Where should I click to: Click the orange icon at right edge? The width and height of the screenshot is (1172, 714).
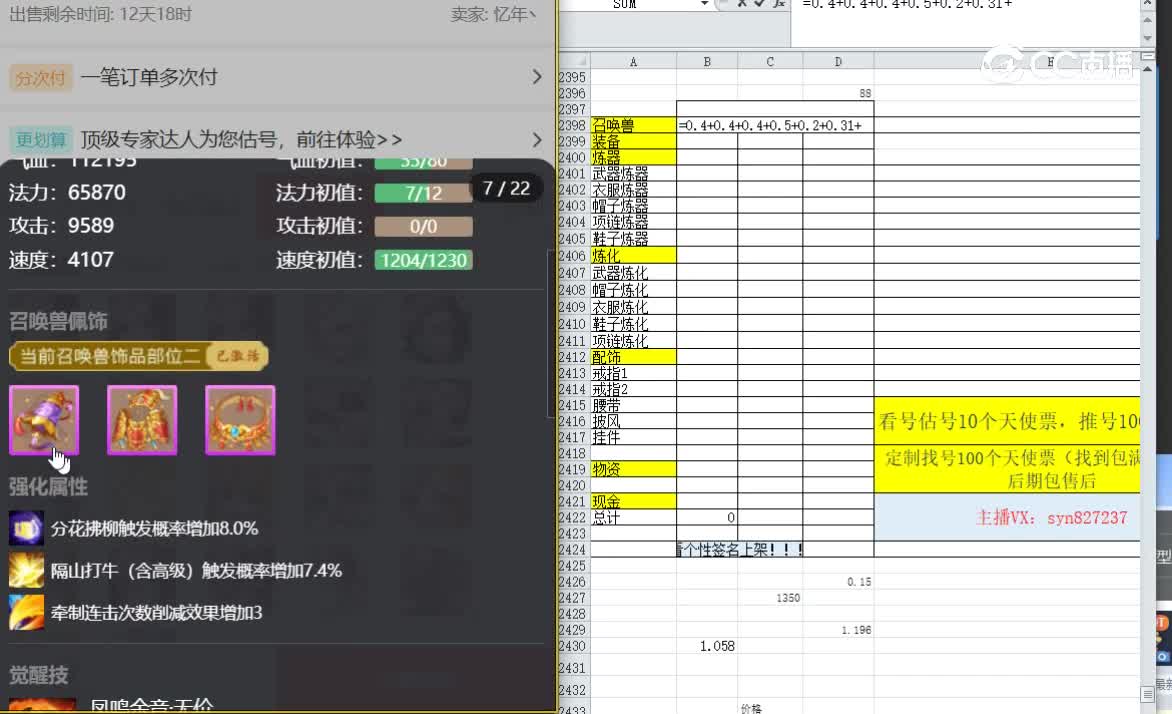[x=1162, y=623]
